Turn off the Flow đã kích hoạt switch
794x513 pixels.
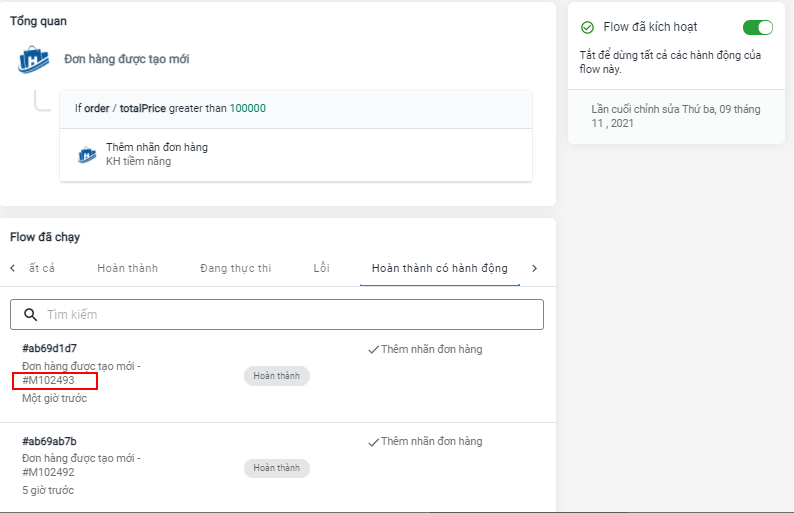coord(757,28)
